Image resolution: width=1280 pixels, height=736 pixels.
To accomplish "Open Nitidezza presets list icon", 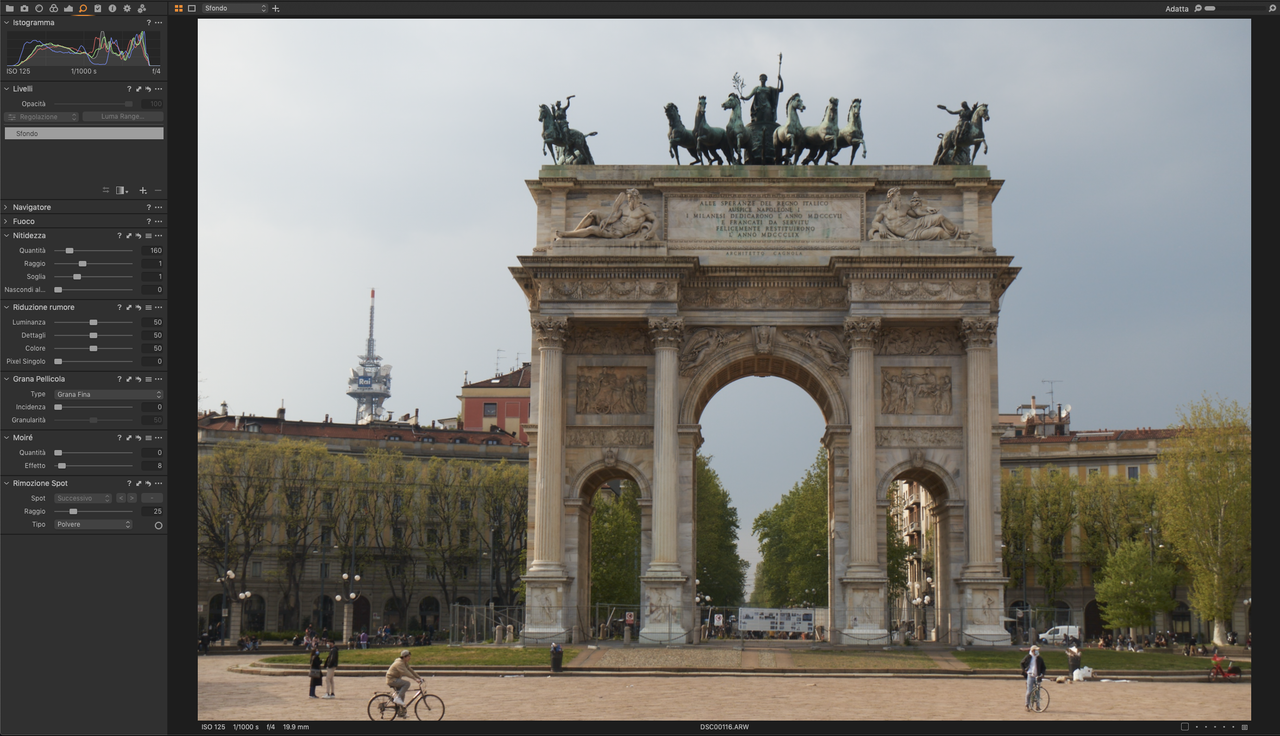I will point(148,236).
